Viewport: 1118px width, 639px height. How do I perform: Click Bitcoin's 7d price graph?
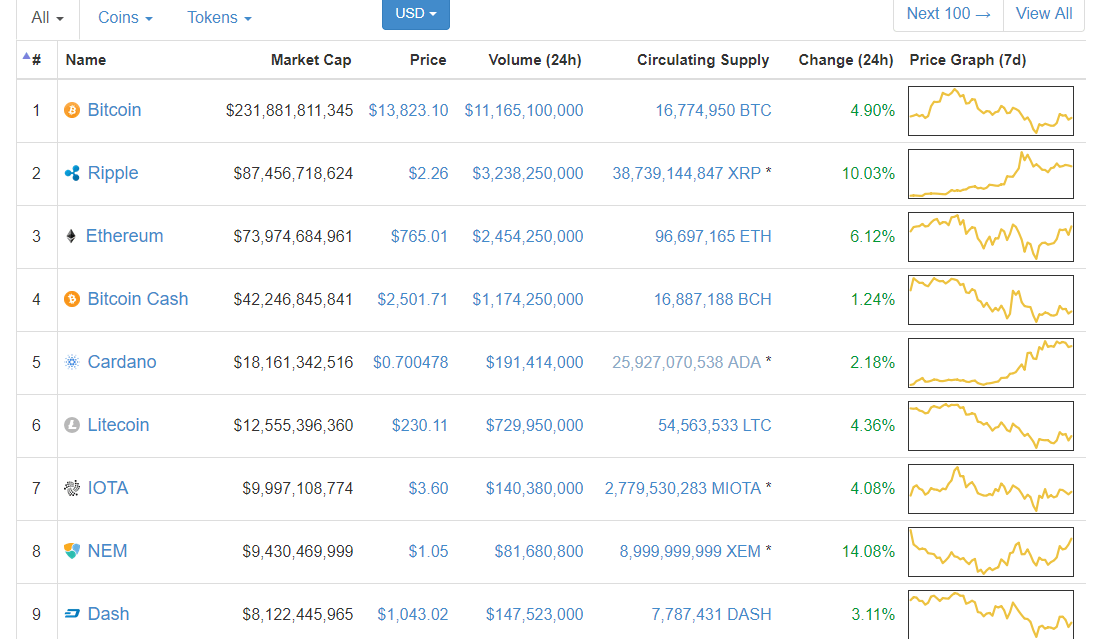[x=990, y=111]
